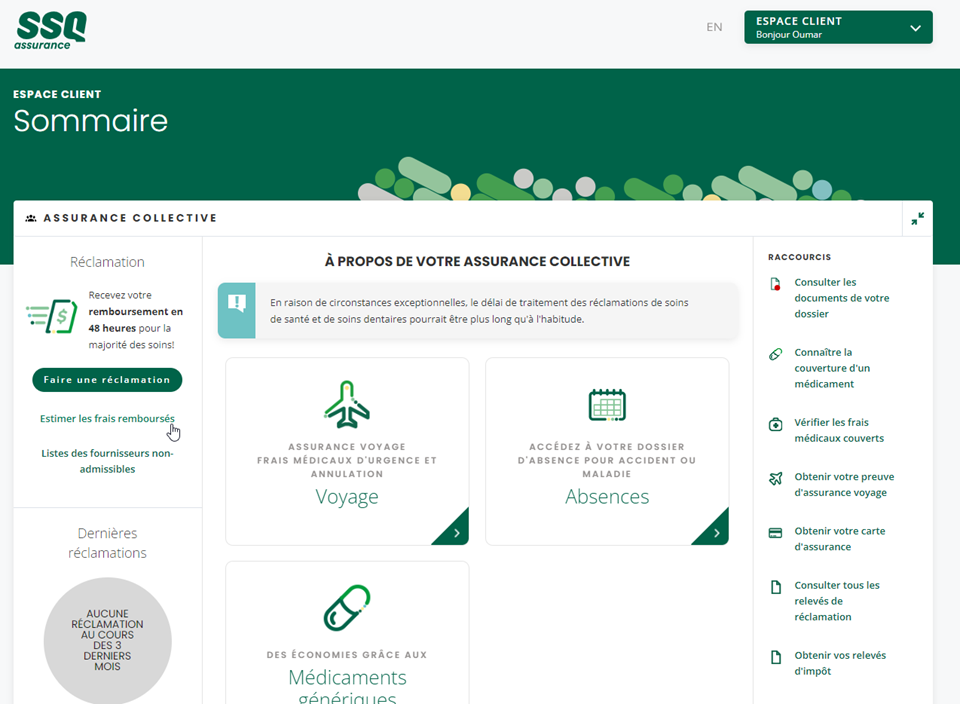Screen dimensions: 960x704
Task: Switch language to EN
Action: (714, 27)
